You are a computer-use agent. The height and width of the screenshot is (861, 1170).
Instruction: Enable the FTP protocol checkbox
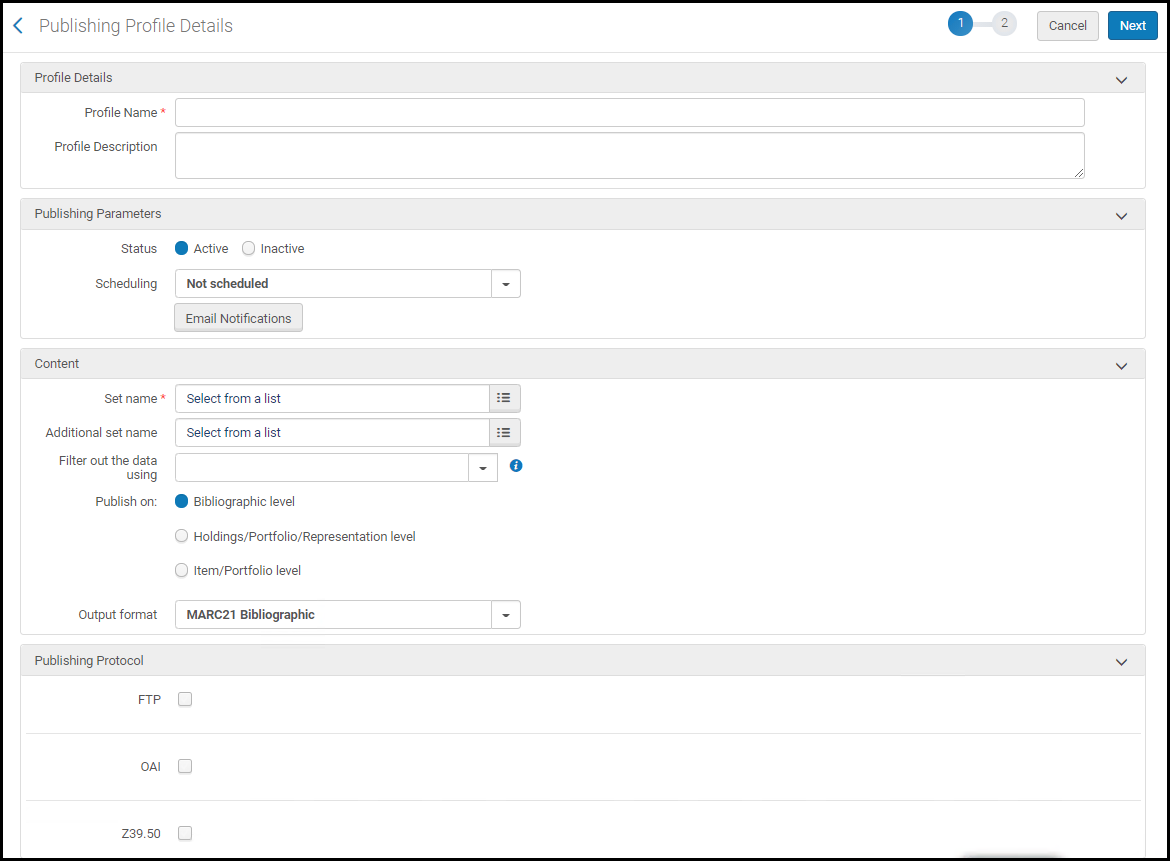pyautogui.click(x=185, y=699)
